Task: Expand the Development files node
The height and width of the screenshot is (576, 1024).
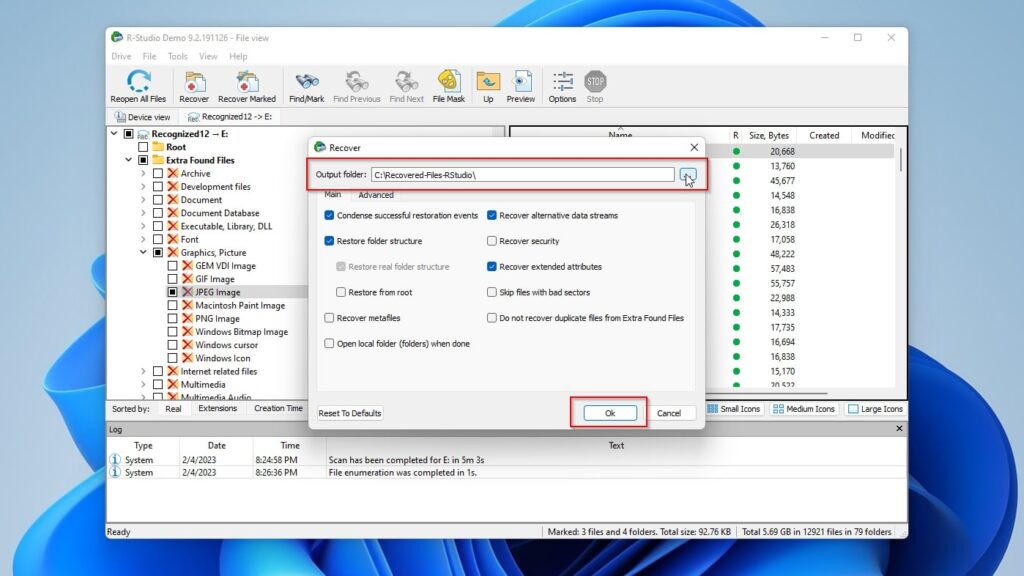Action: coord(143,186)
